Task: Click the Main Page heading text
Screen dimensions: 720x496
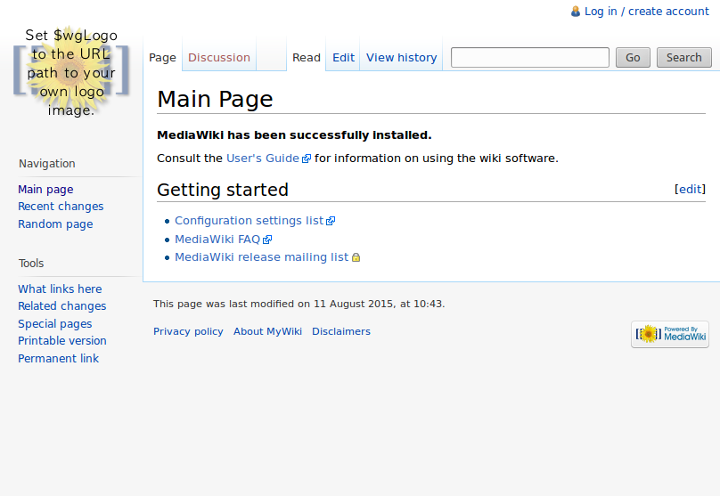Action: point(215,99)
